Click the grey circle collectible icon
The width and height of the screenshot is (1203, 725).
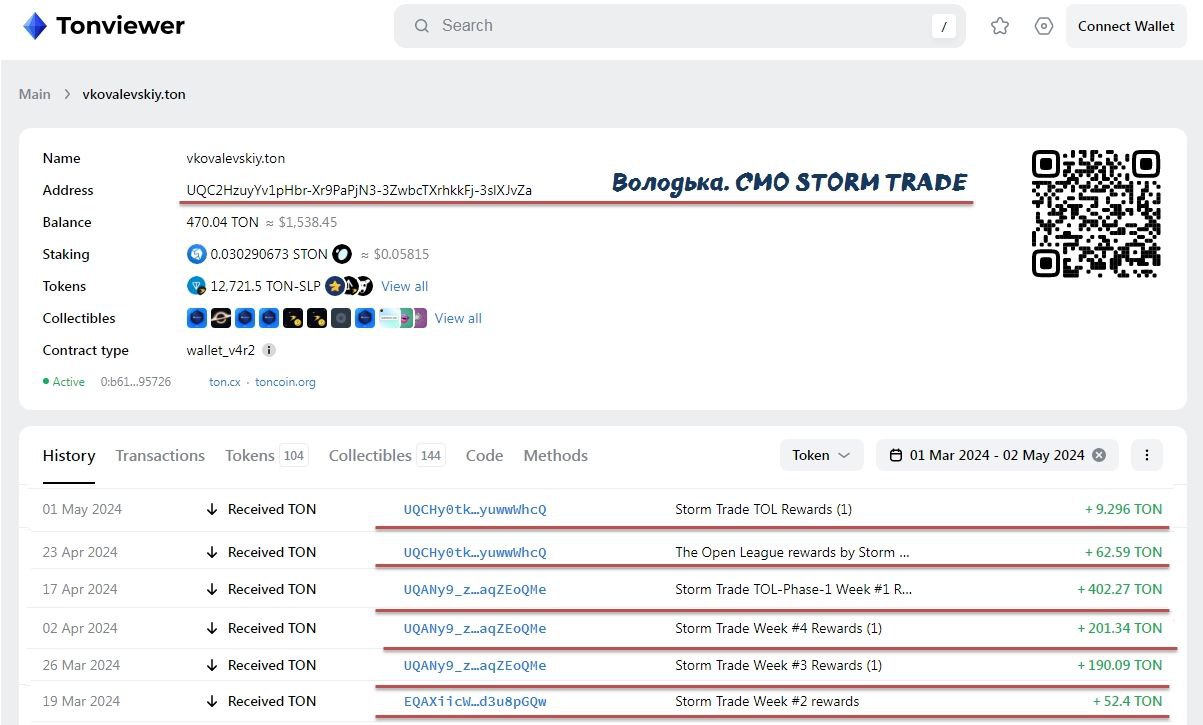click(x=341, y=318)
